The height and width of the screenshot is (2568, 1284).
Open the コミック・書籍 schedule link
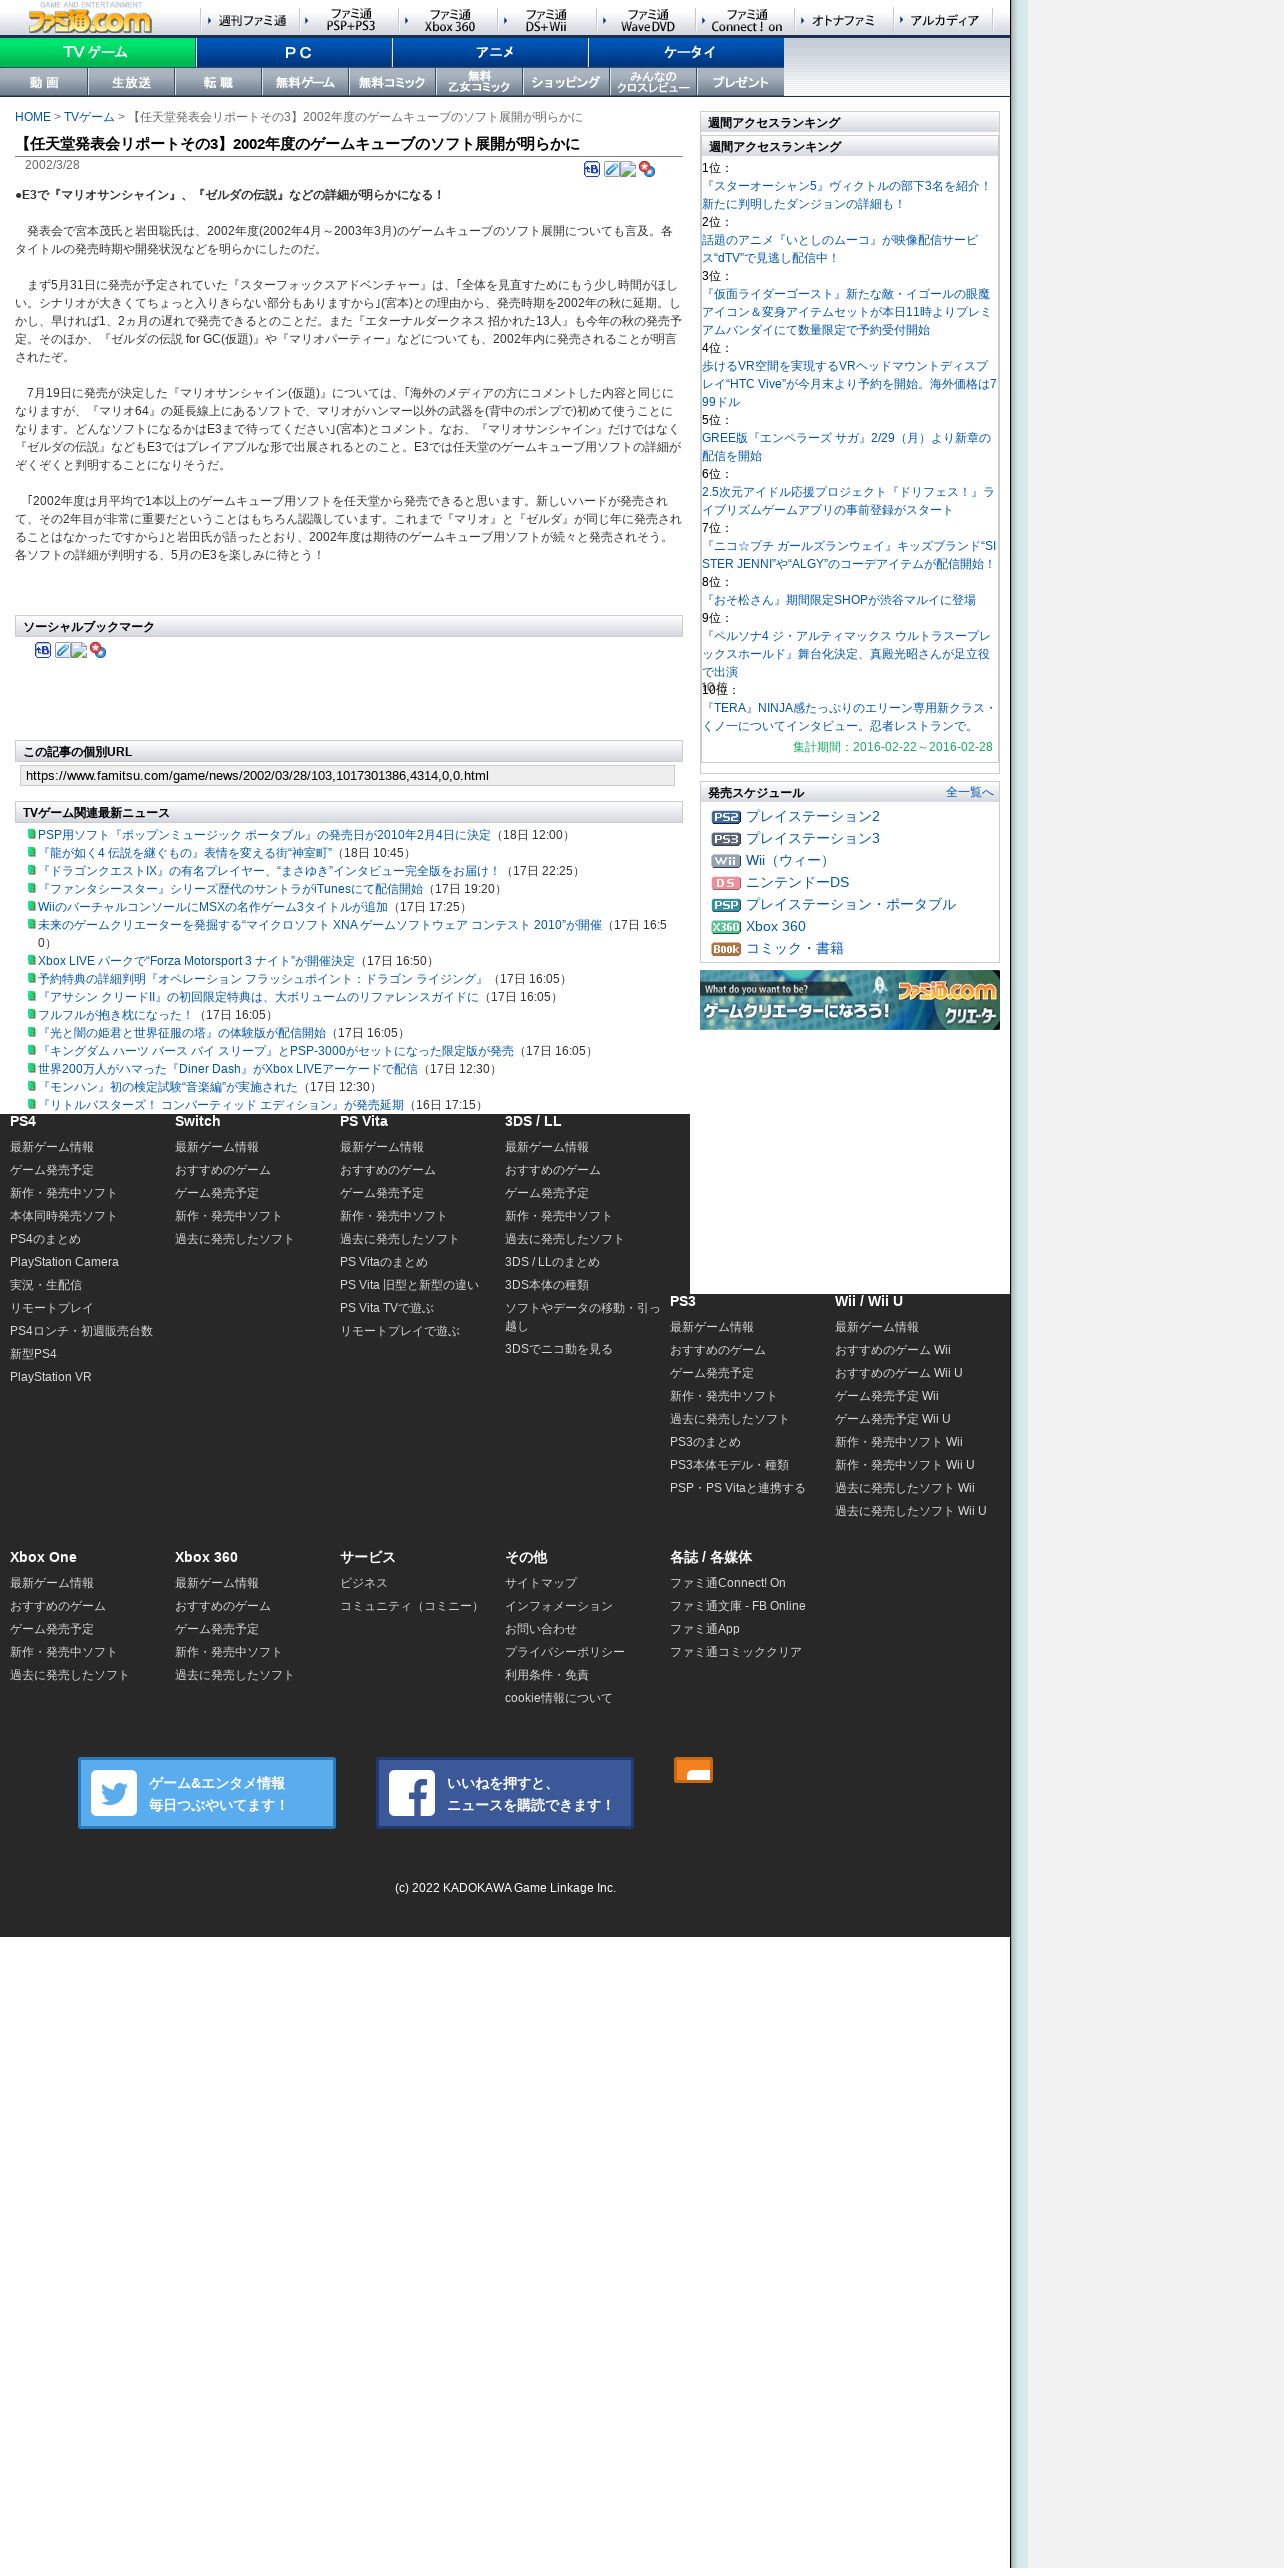tap(795, 948)
